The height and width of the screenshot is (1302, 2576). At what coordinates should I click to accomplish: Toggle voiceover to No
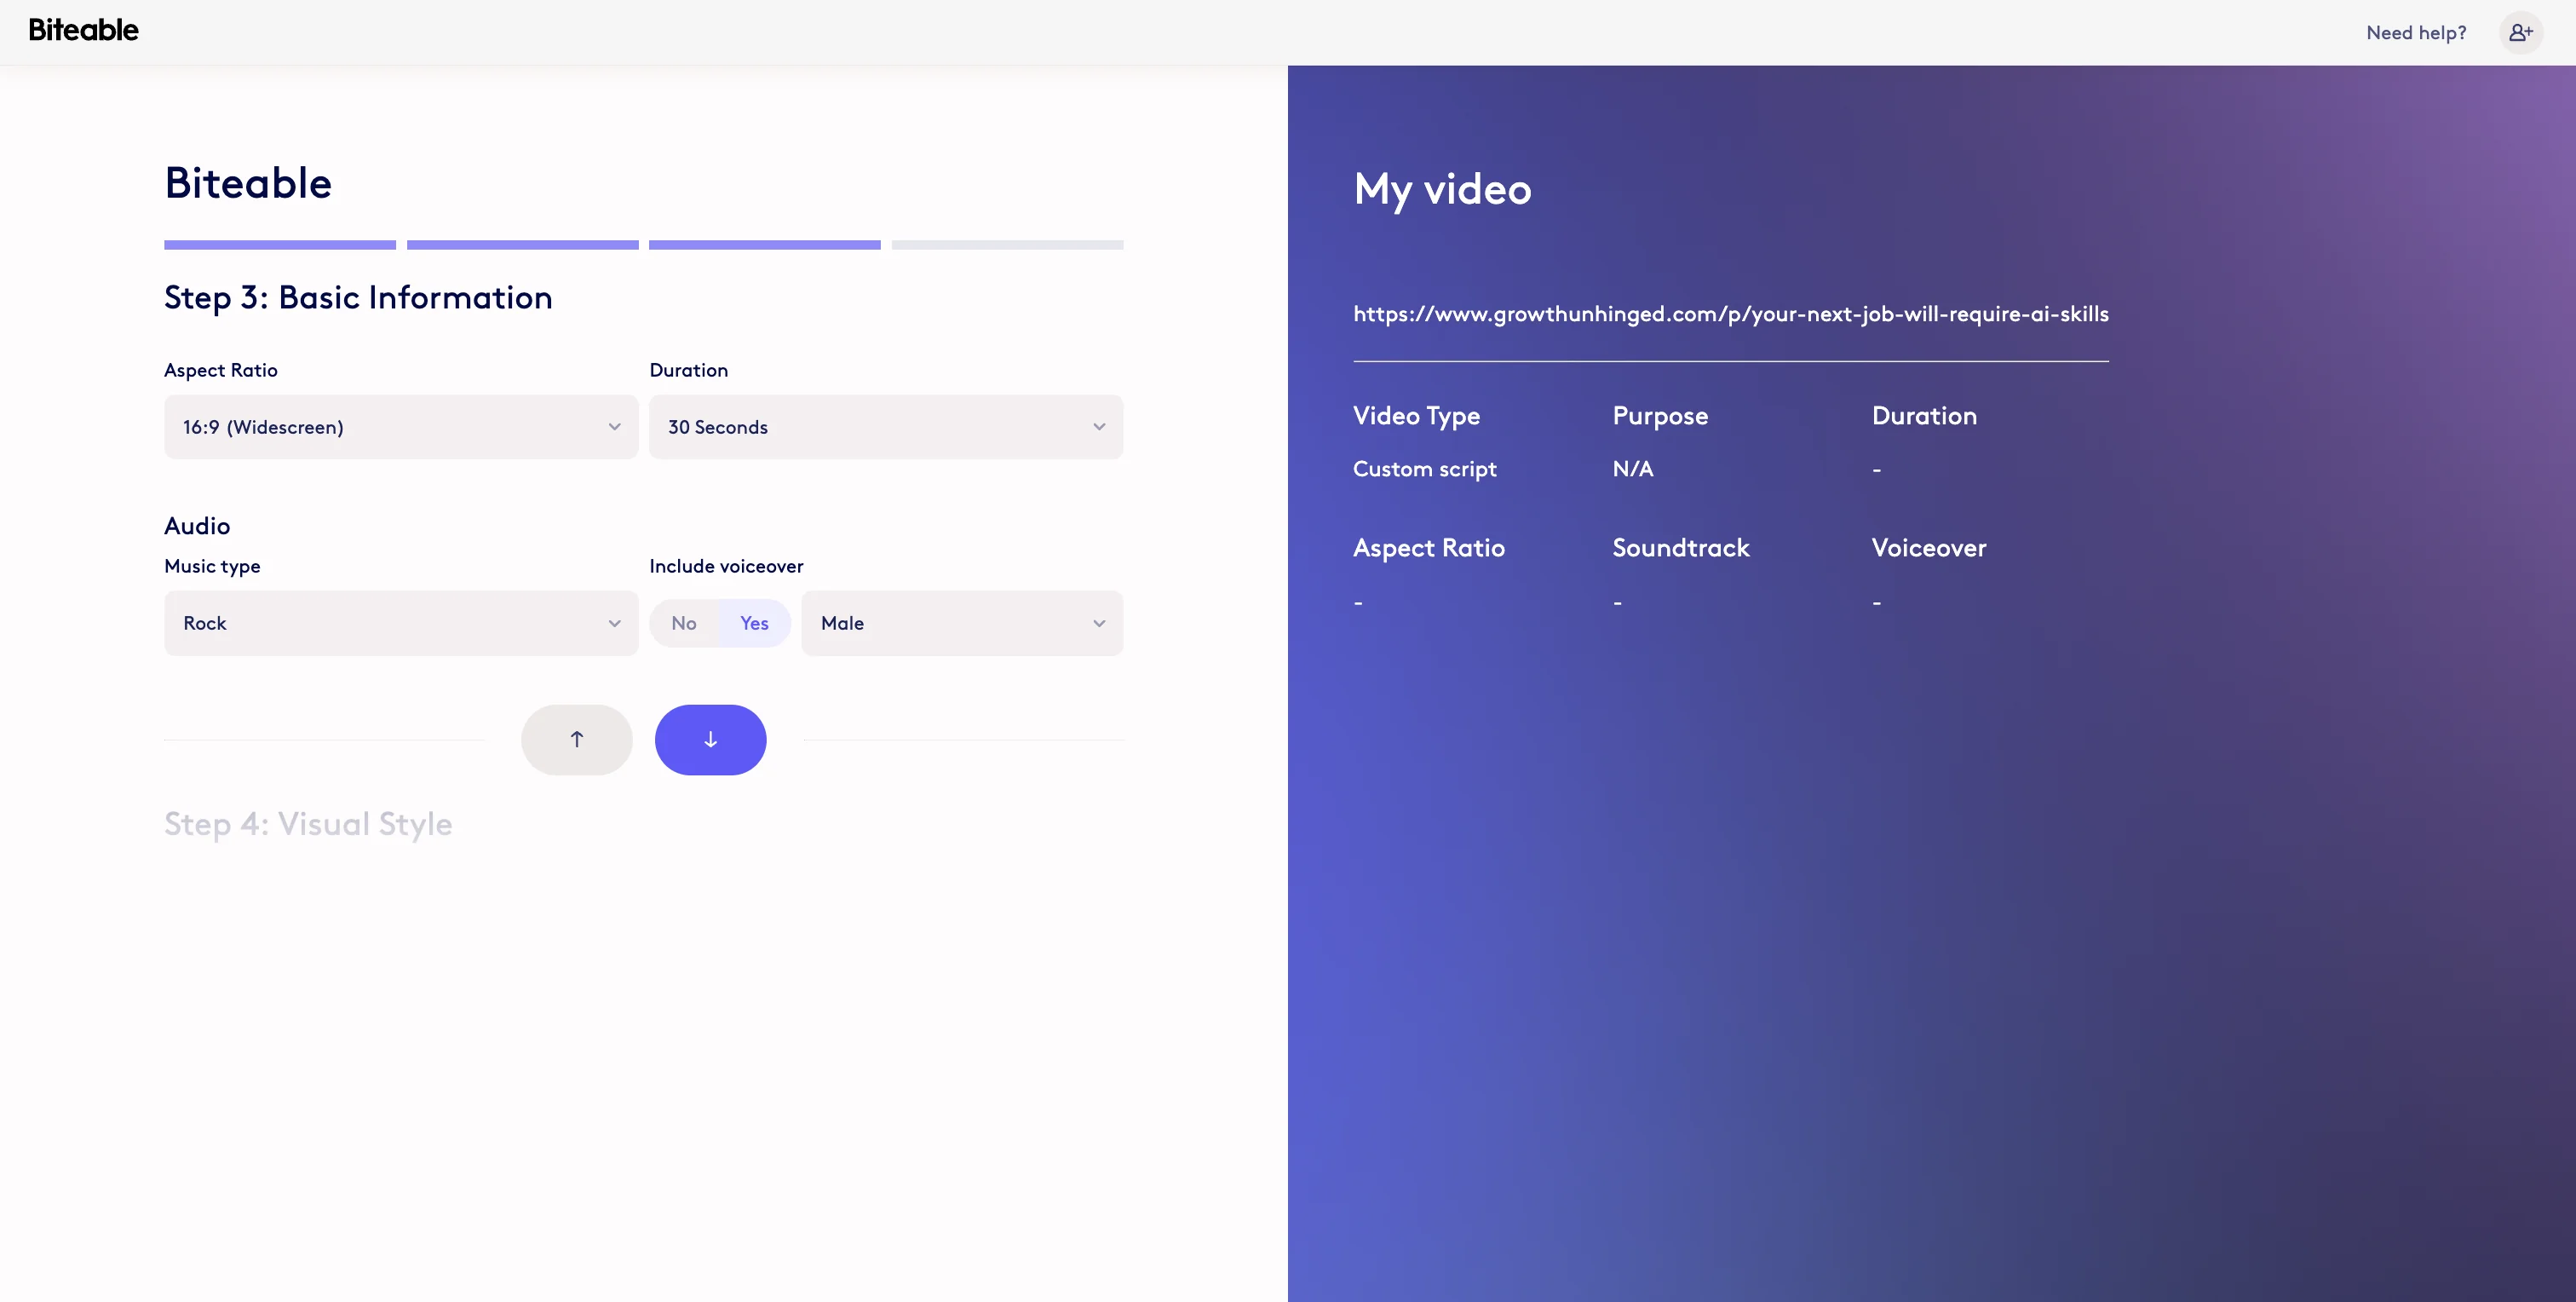point(684,623)
